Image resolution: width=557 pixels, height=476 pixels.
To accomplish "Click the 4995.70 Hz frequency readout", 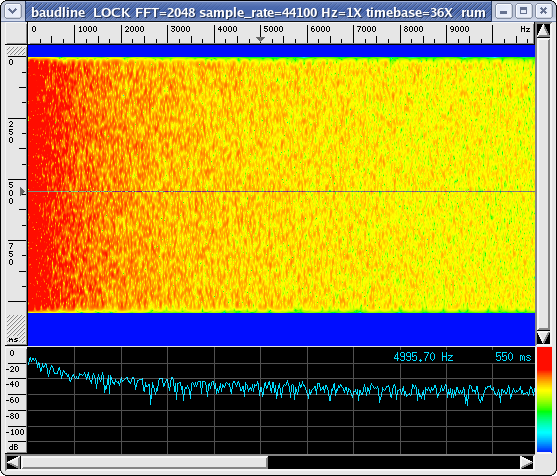I will (423, 357).
